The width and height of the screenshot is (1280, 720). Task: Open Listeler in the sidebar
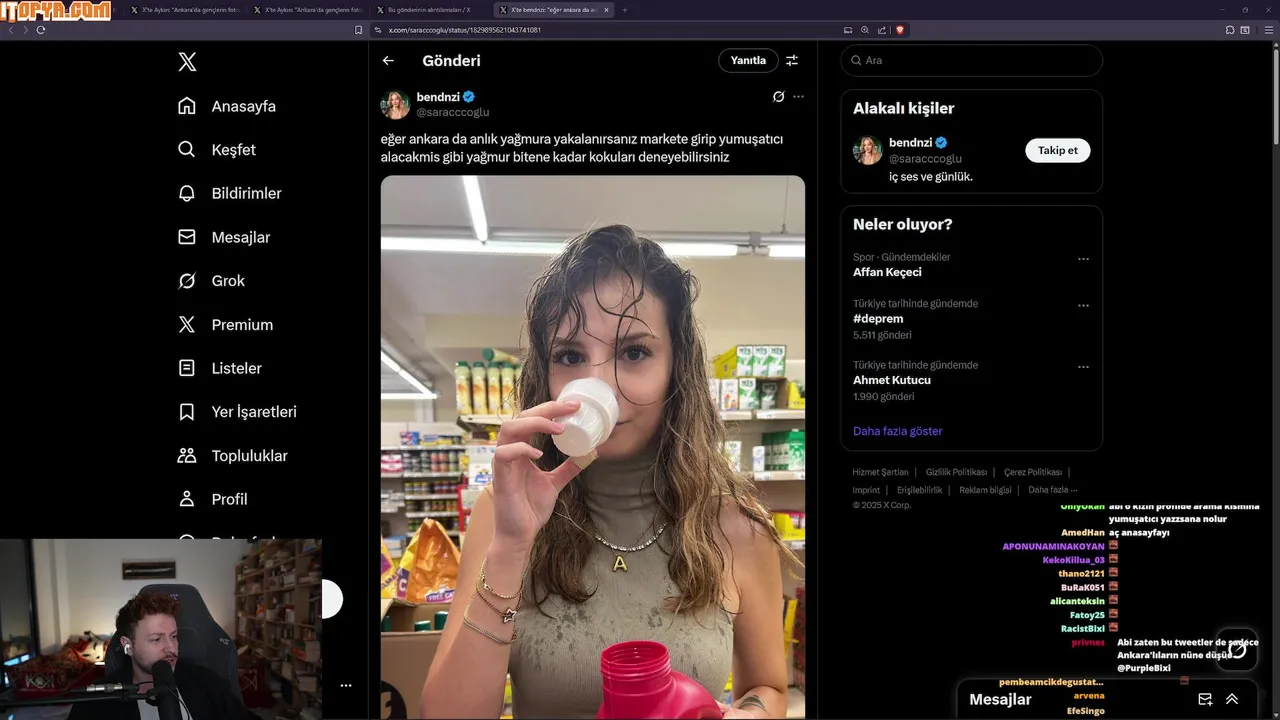[220, 368]
